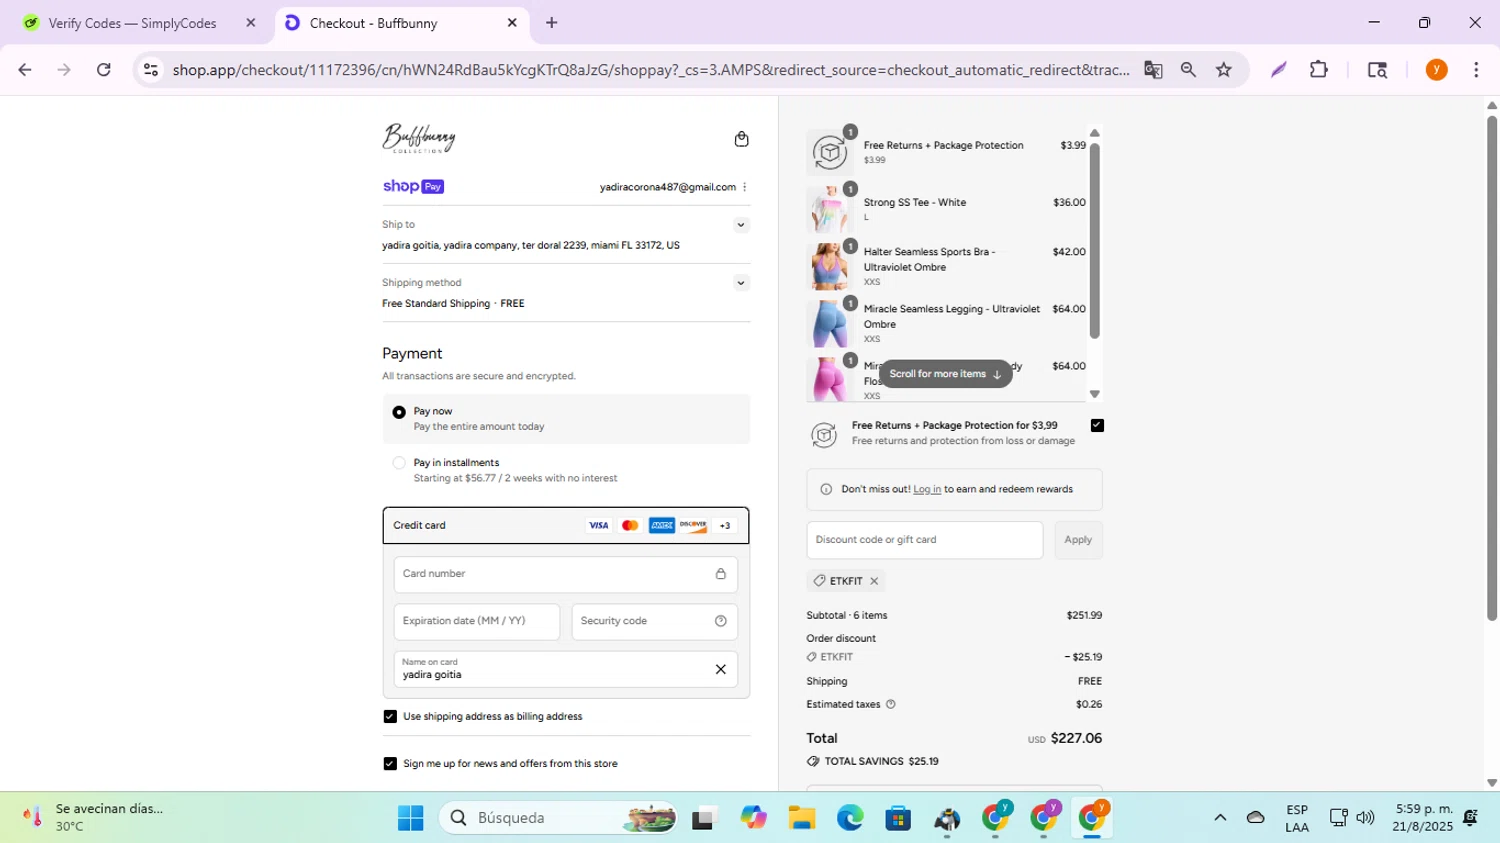Select Pay in installments option
1500x843 pixels.
click(399, 463)
